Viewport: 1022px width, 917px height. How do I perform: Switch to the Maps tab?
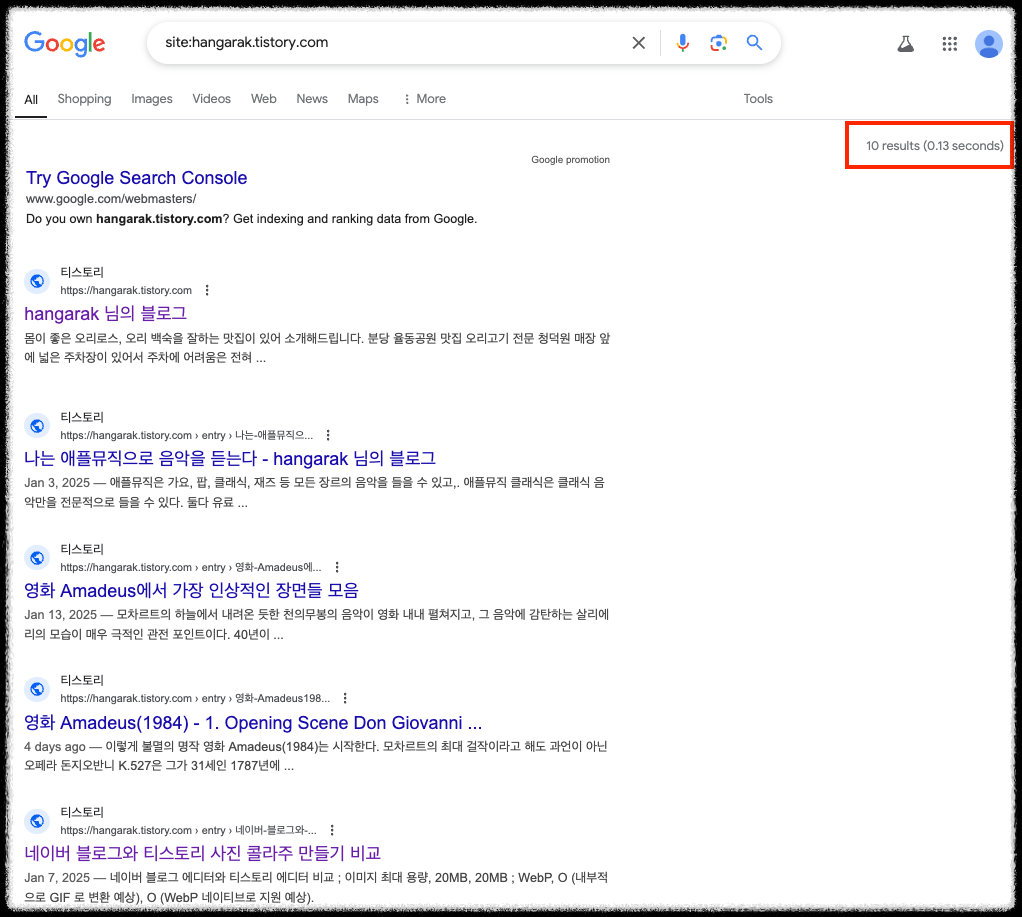[x=363, y=99]
